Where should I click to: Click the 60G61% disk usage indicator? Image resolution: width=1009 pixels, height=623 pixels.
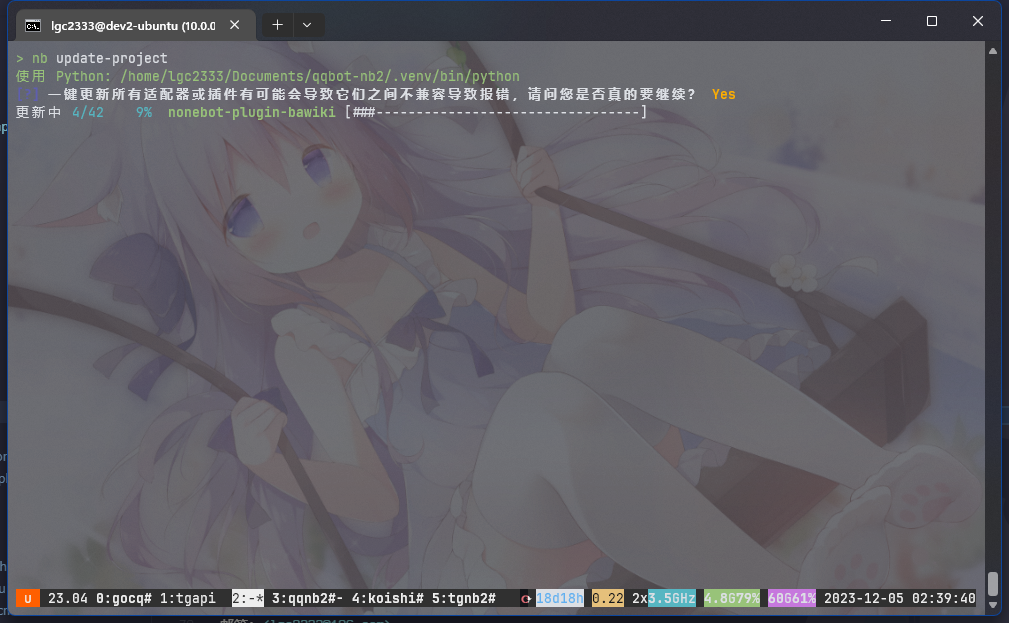click(792, 599)
